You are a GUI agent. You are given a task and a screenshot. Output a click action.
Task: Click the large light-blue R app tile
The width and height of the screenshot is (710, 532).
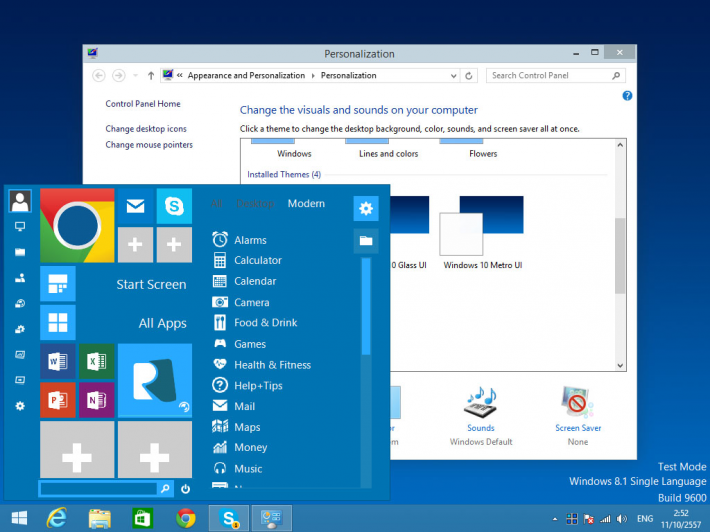tap(155, 380)
